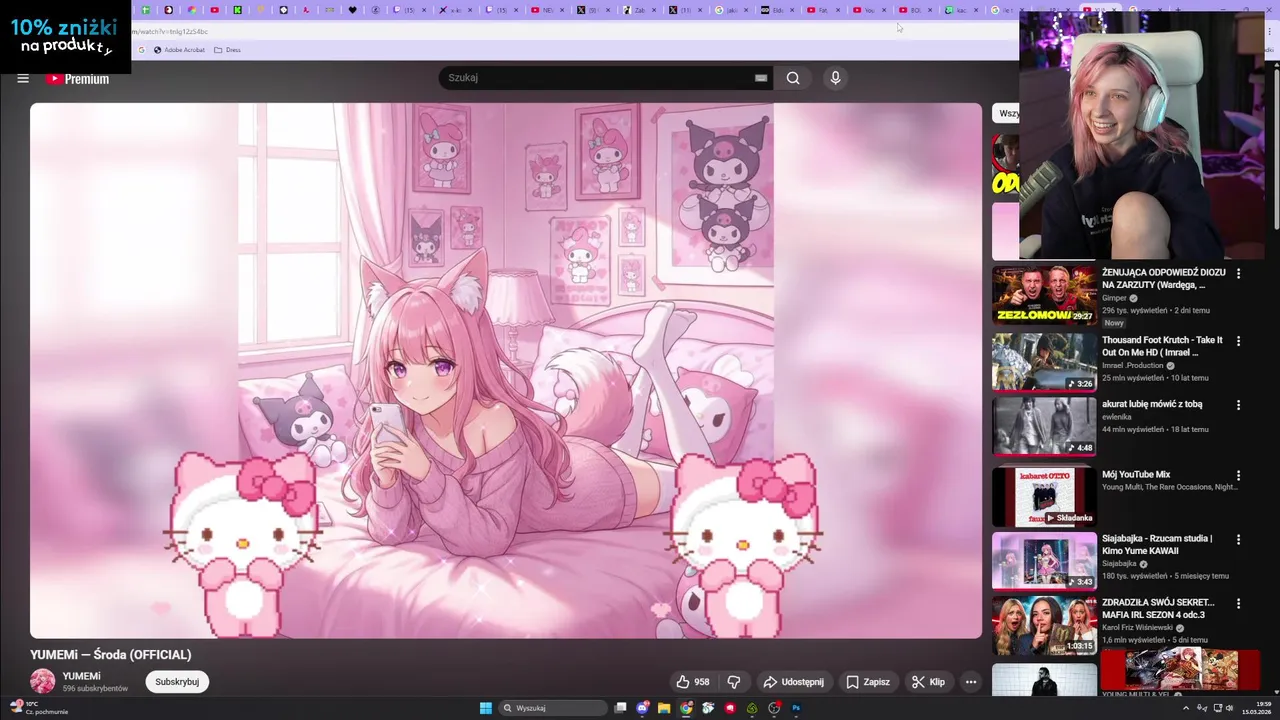The height and width of the screenshot is (720, 1280).
Task: Open the Windows Start menu
Action: (x=486, y=708)
